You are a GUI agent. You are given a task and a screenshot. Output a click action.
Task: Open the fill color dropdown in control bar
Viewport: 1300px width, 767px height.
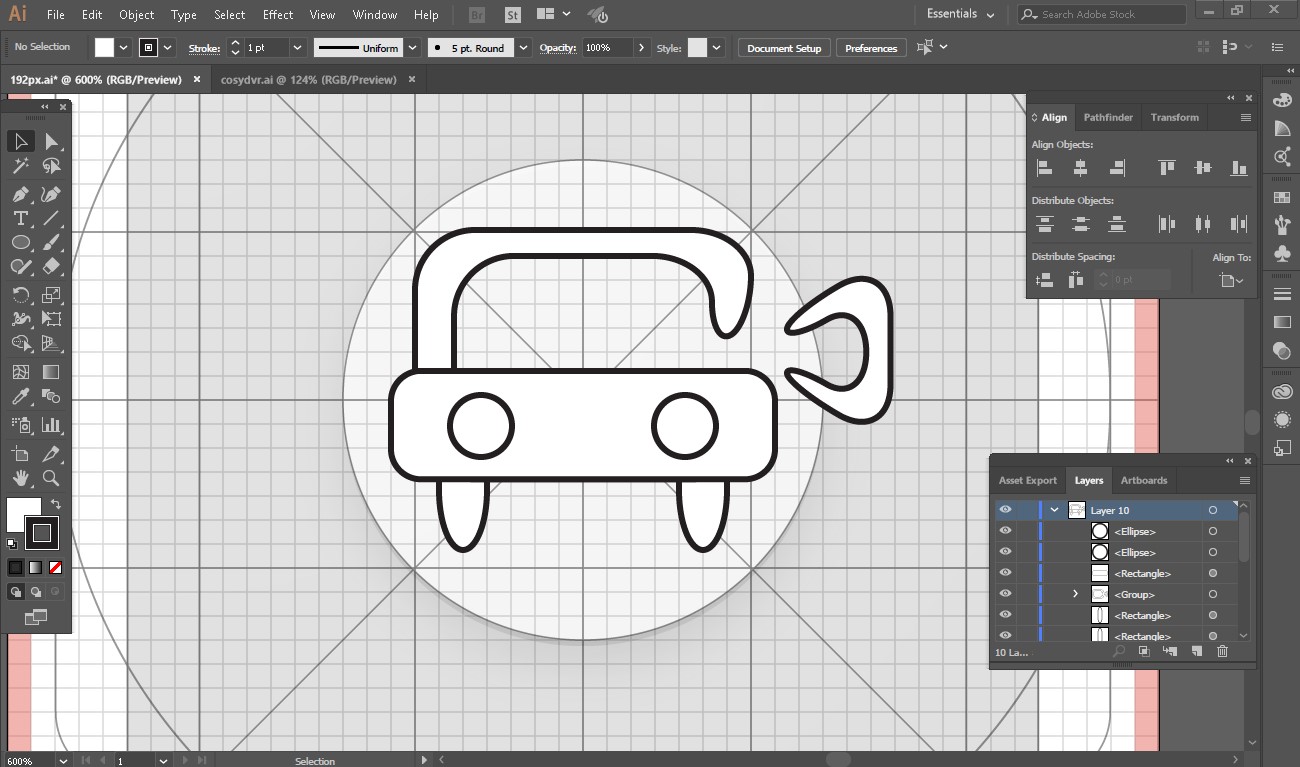coord(124,48)
